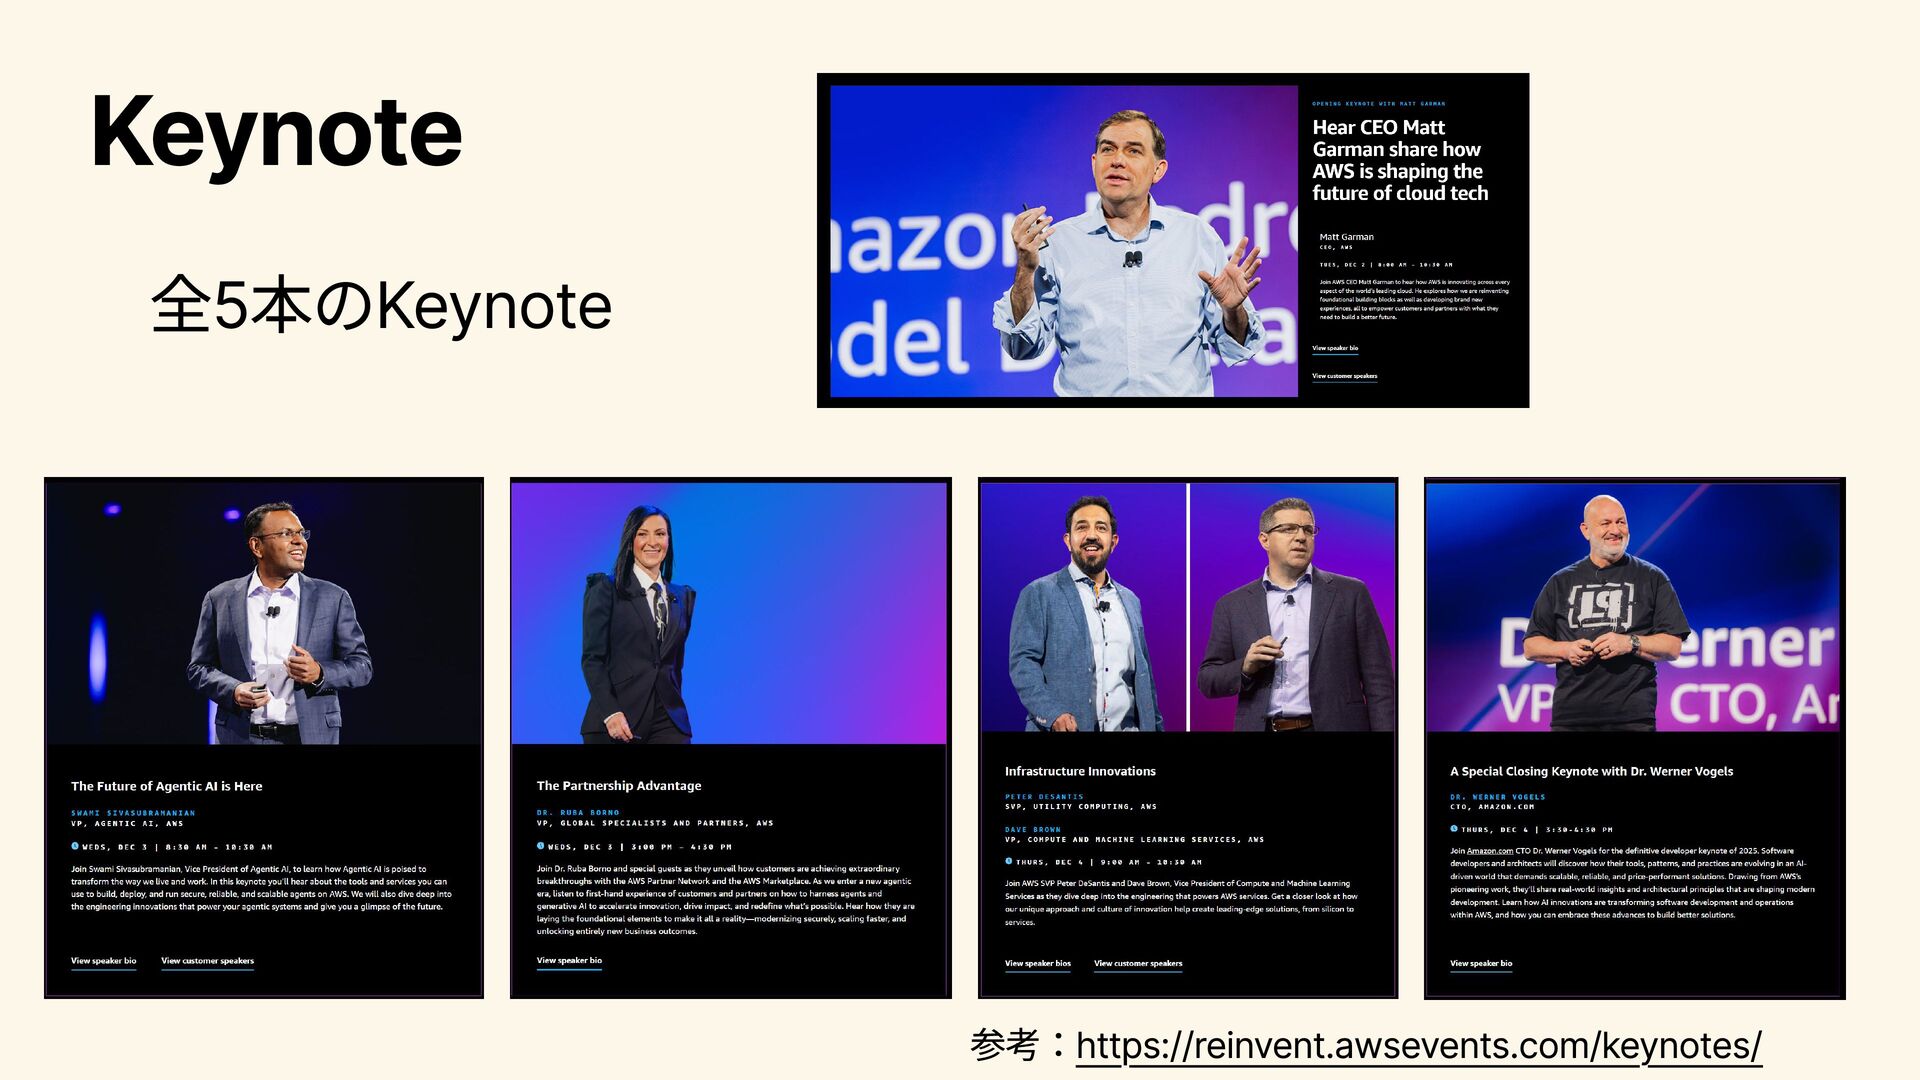Screen dimensions: 1920x1080
Task: Open View speaker bio in Matt Garman card
Action: pyautogui.click(x=1335, y=348)
